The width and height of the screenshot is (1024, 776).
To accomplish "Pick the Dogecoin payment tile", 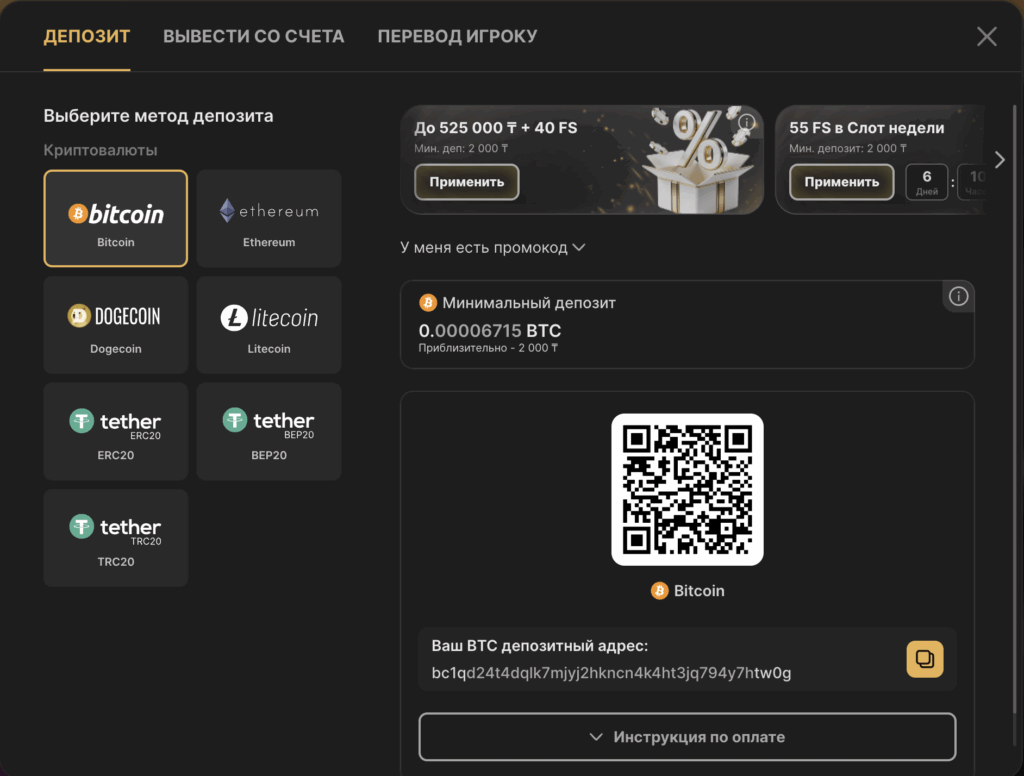I will [116, 325].
